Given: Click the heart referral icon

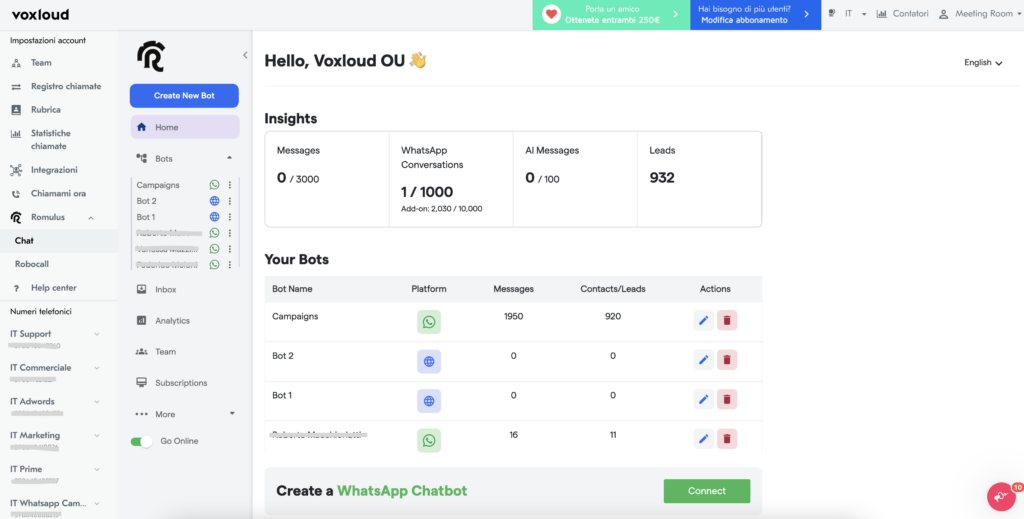Looking at the screenshot, I should [552, 14].
